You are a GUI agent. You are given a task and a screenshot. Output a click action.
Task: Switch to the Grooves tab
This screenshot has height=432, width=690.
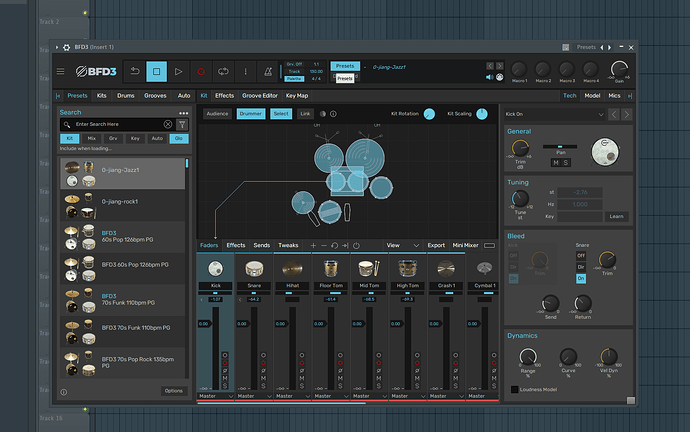click(155, 96)
